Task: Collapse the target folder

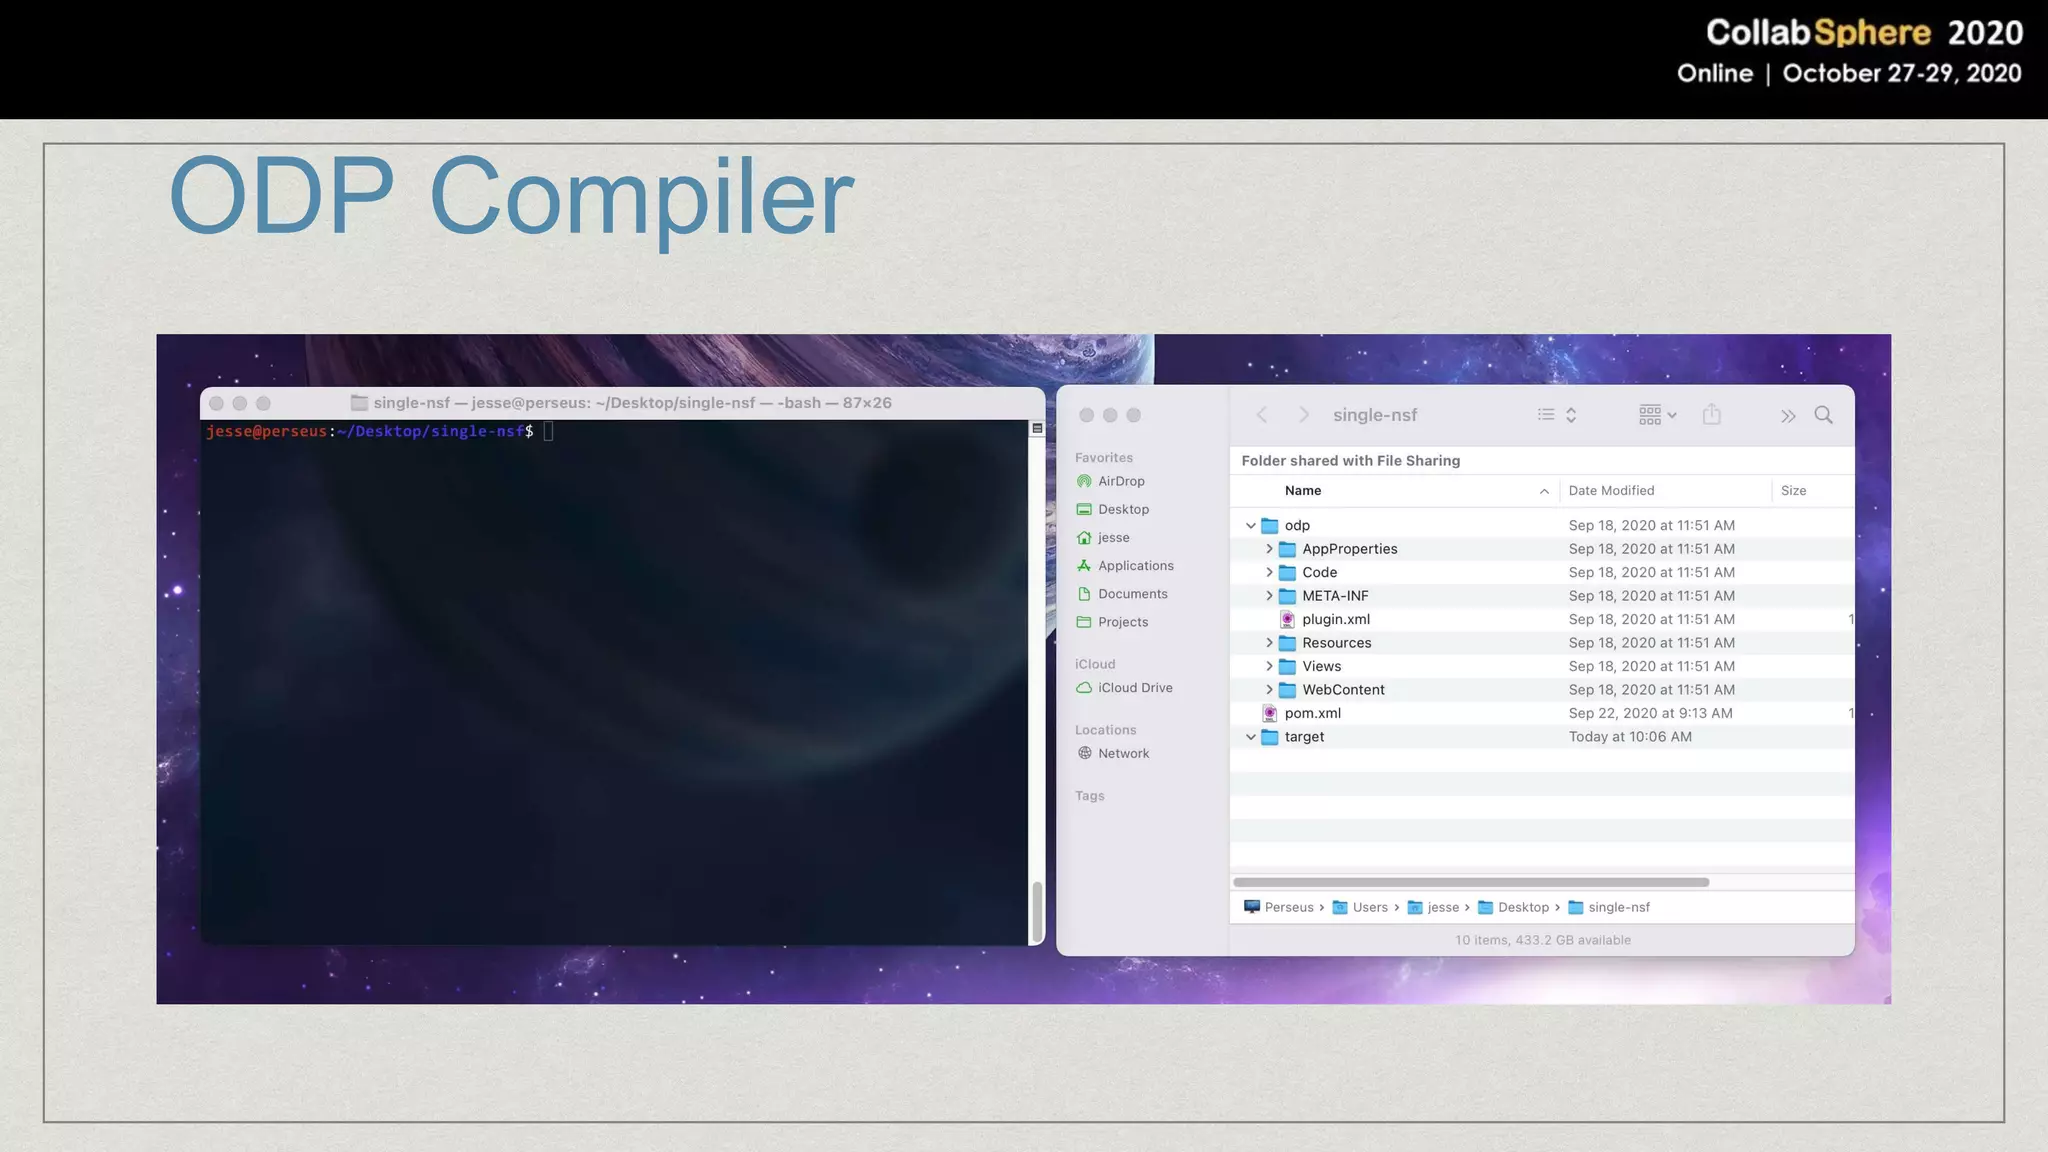Action: [x=1250, y=737]
